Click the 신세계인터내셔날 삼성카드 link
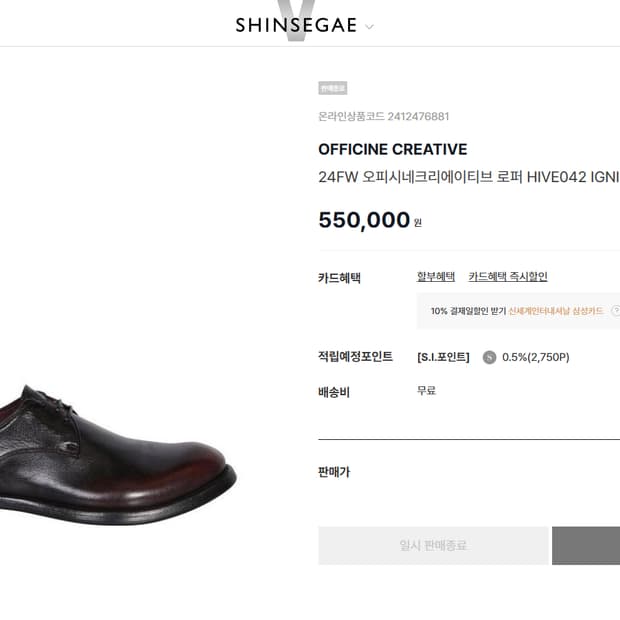Screen dimensions: 620x620 [556, 311]
